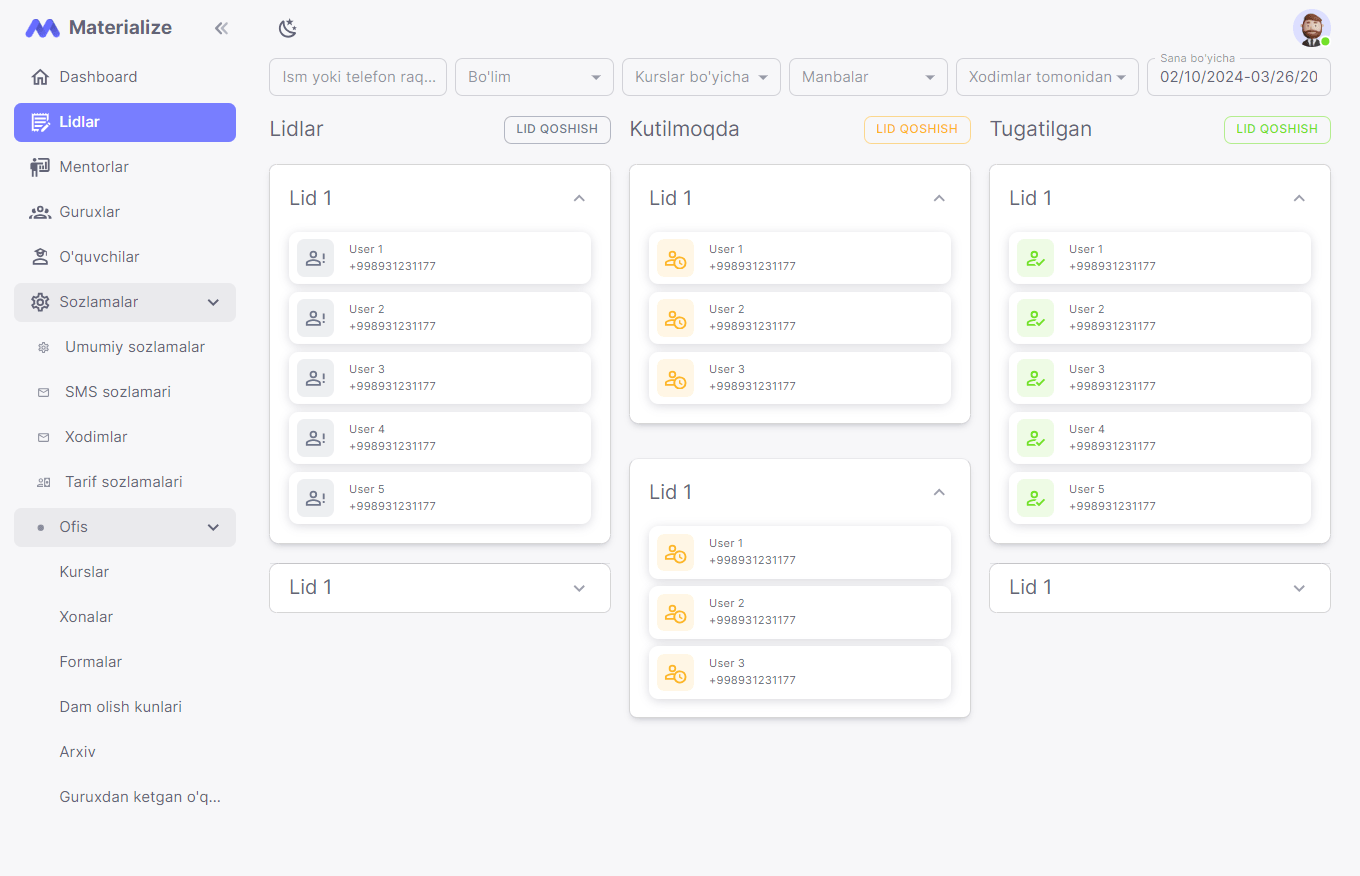
Task: Open the Kurslar bo'yicha dropdown
Action: (701, 77)
